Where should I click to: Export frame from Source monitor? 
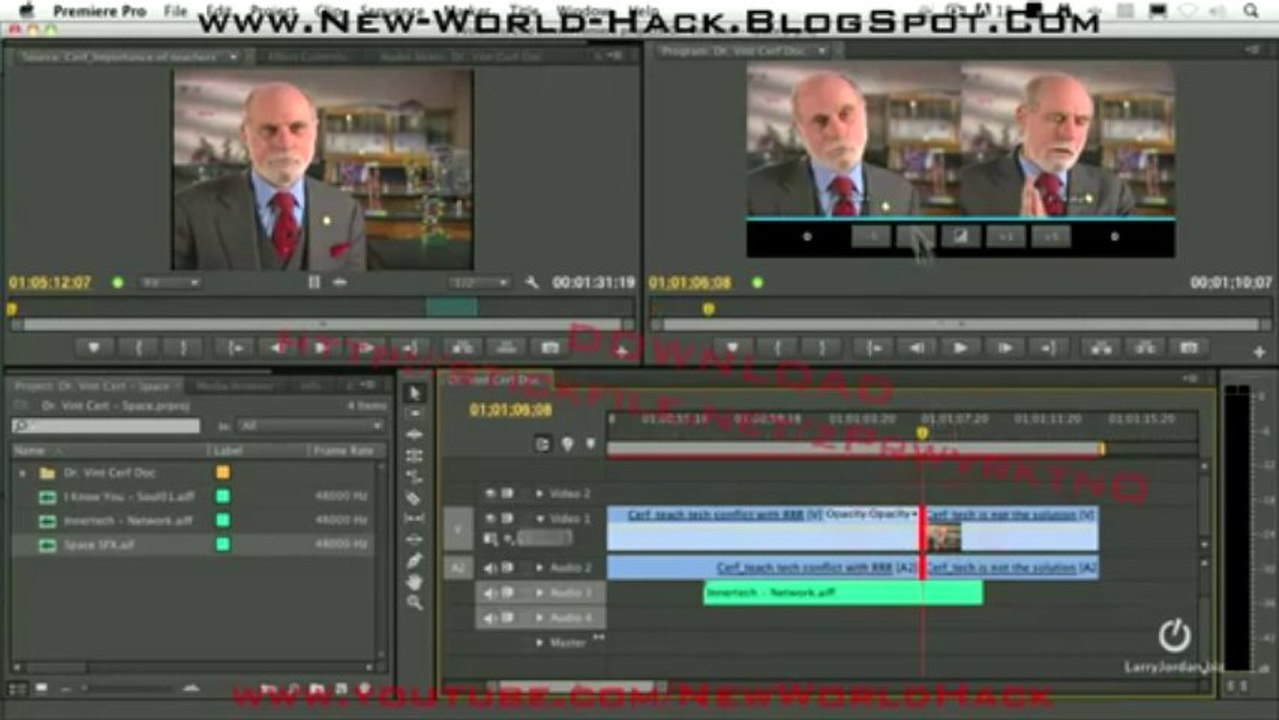click(549, 348)
